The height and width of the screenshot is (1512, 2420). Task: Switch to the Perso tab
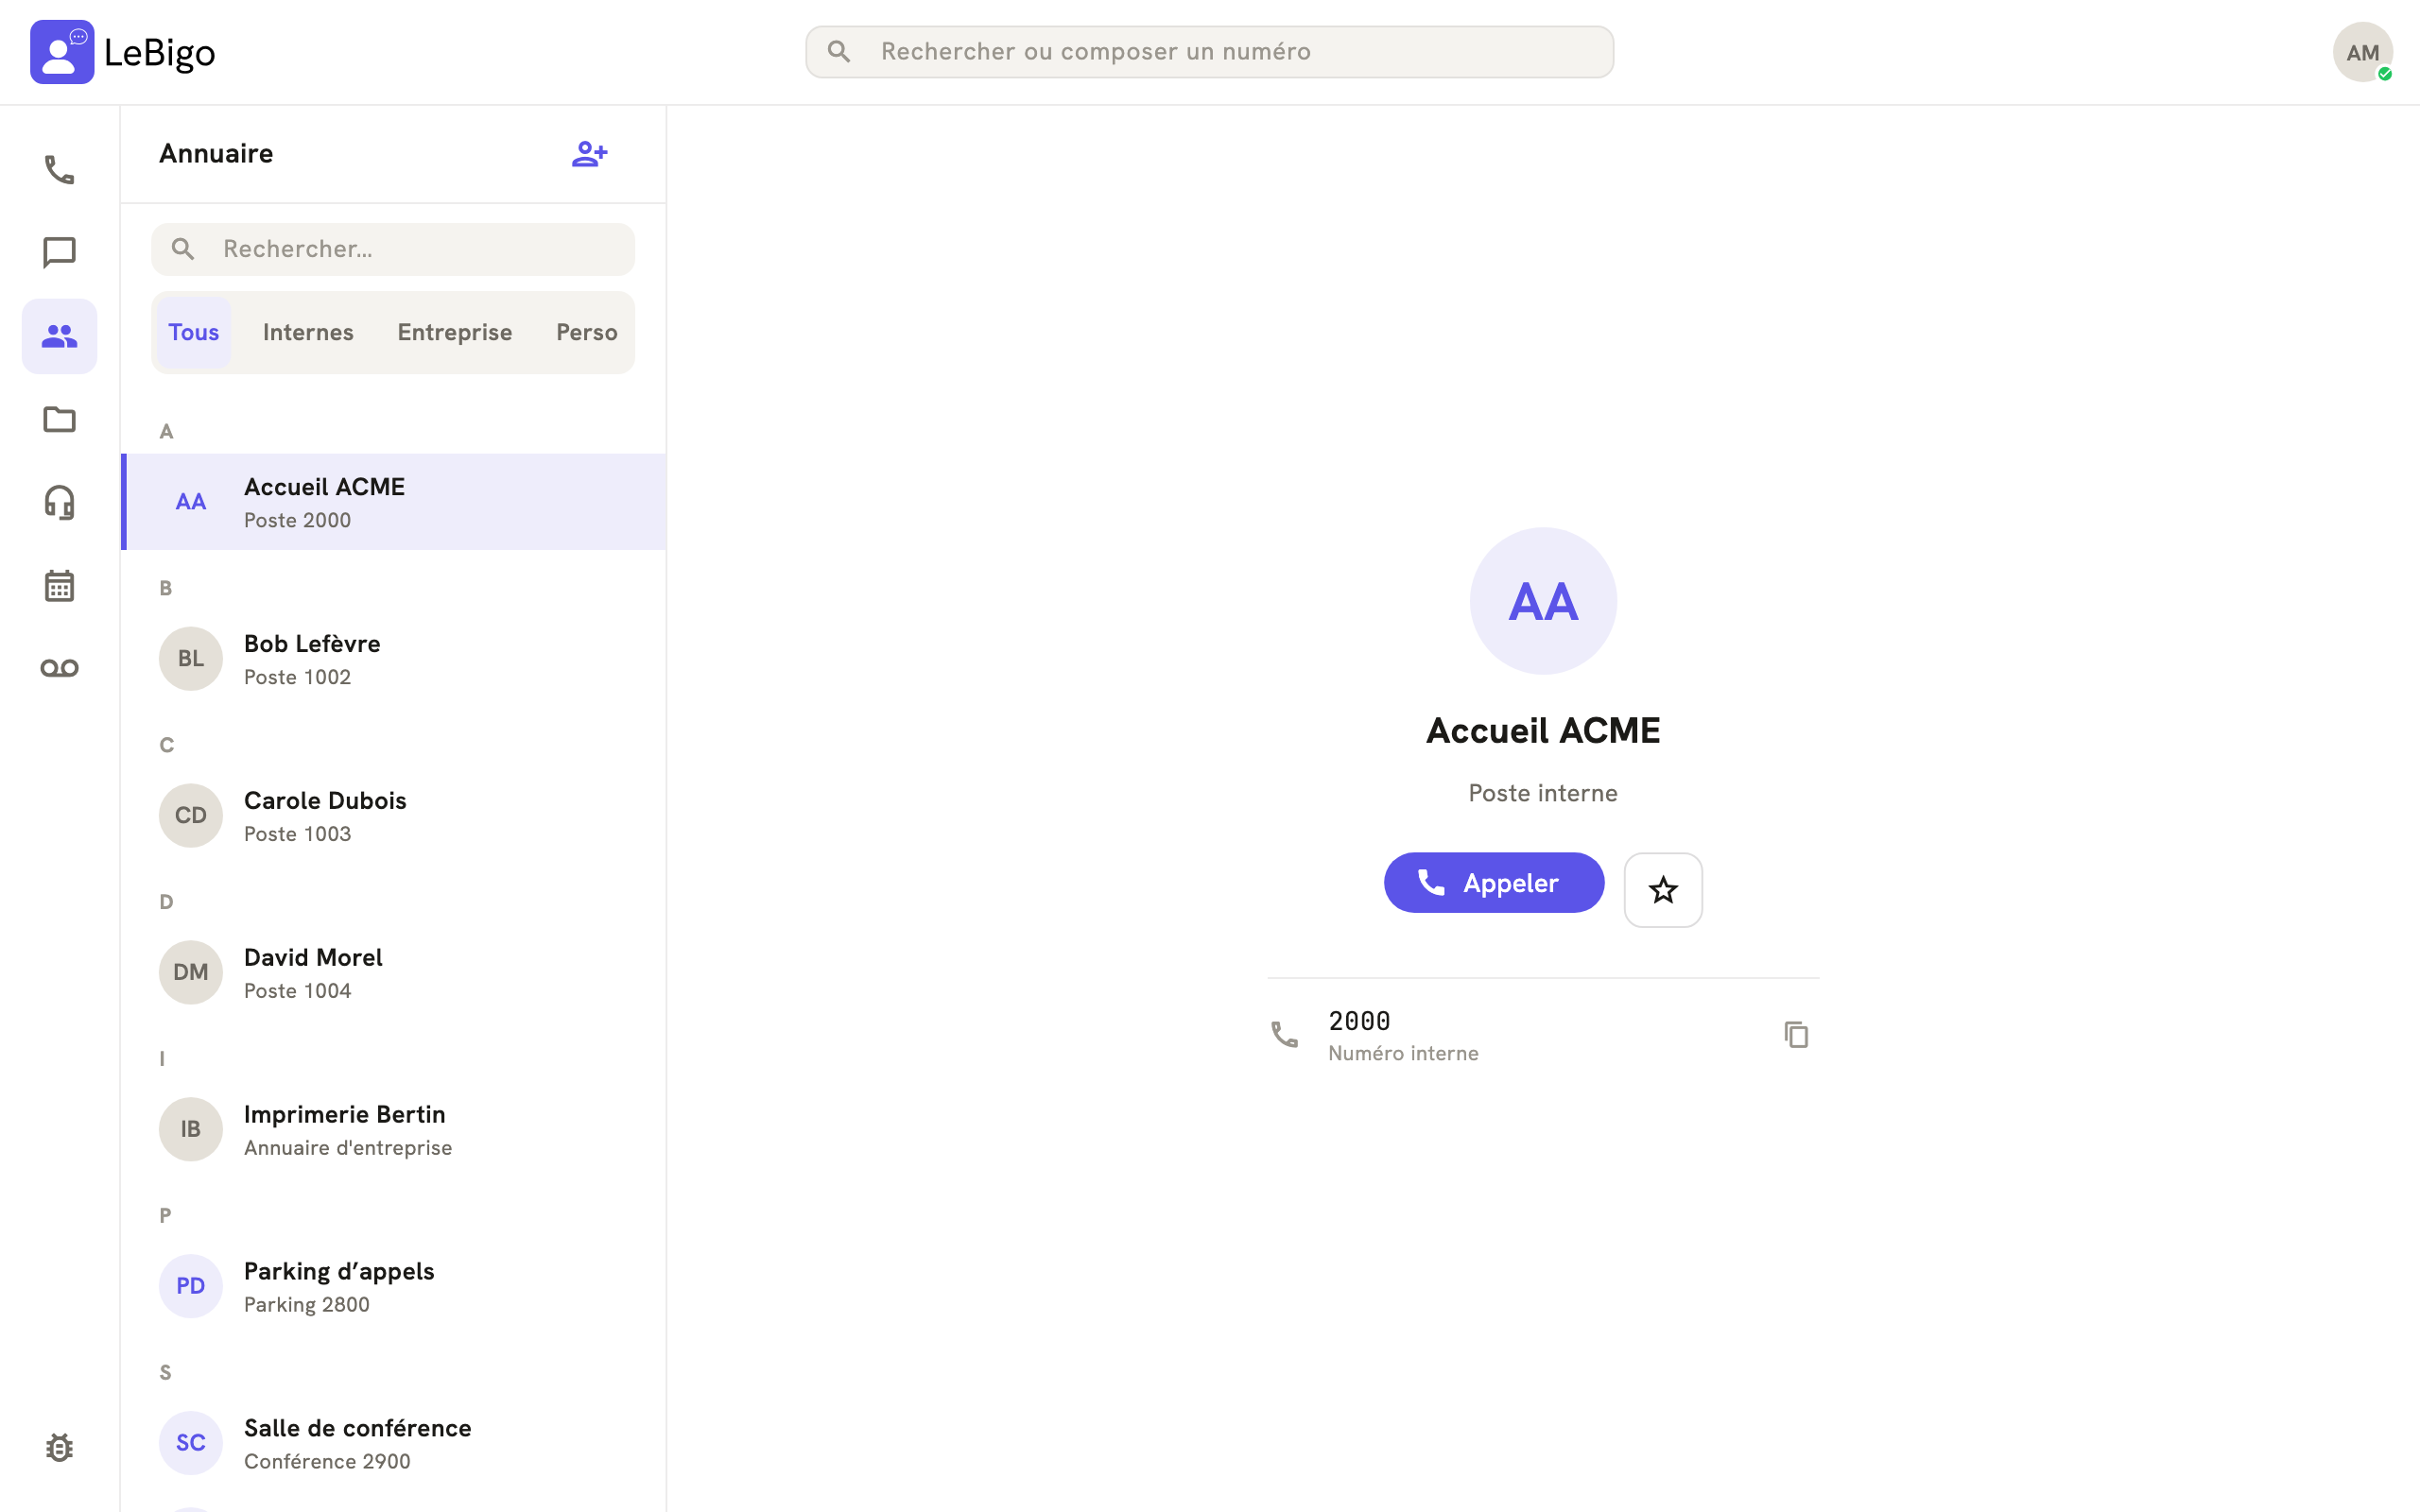(x=586, y=332)
